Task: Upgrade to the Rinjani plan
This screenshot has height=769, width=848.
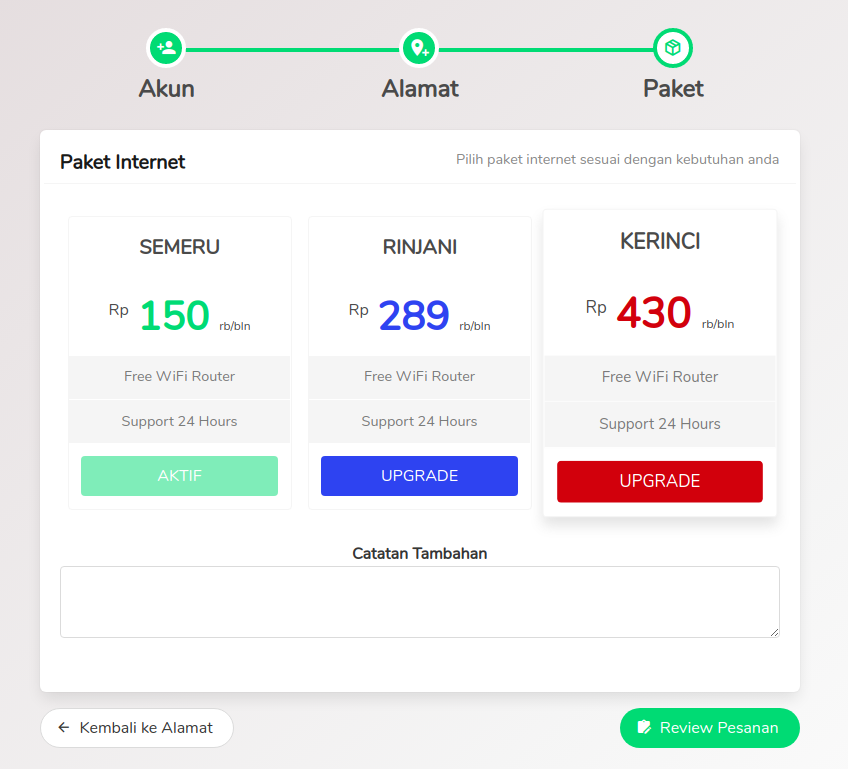Action: coord(419,476)
